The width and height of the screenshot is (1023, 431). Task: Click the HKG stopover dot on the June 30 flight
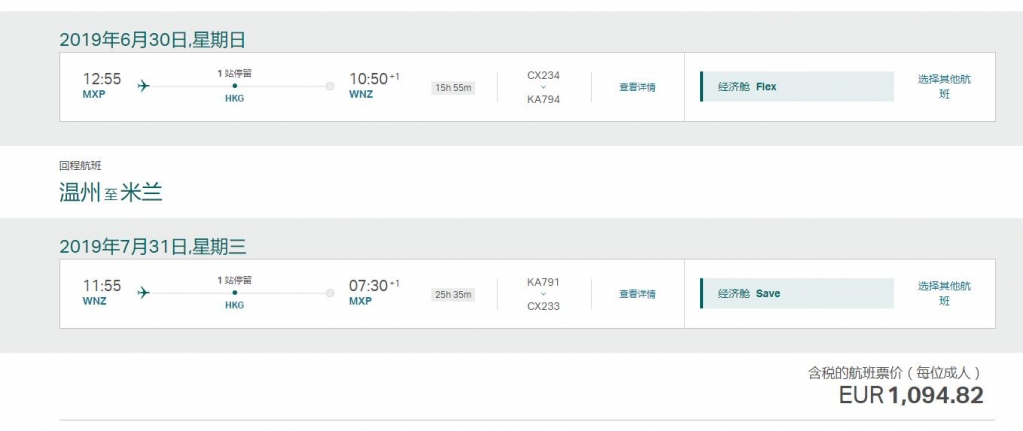pyautogui.click(x=235, y=86)
